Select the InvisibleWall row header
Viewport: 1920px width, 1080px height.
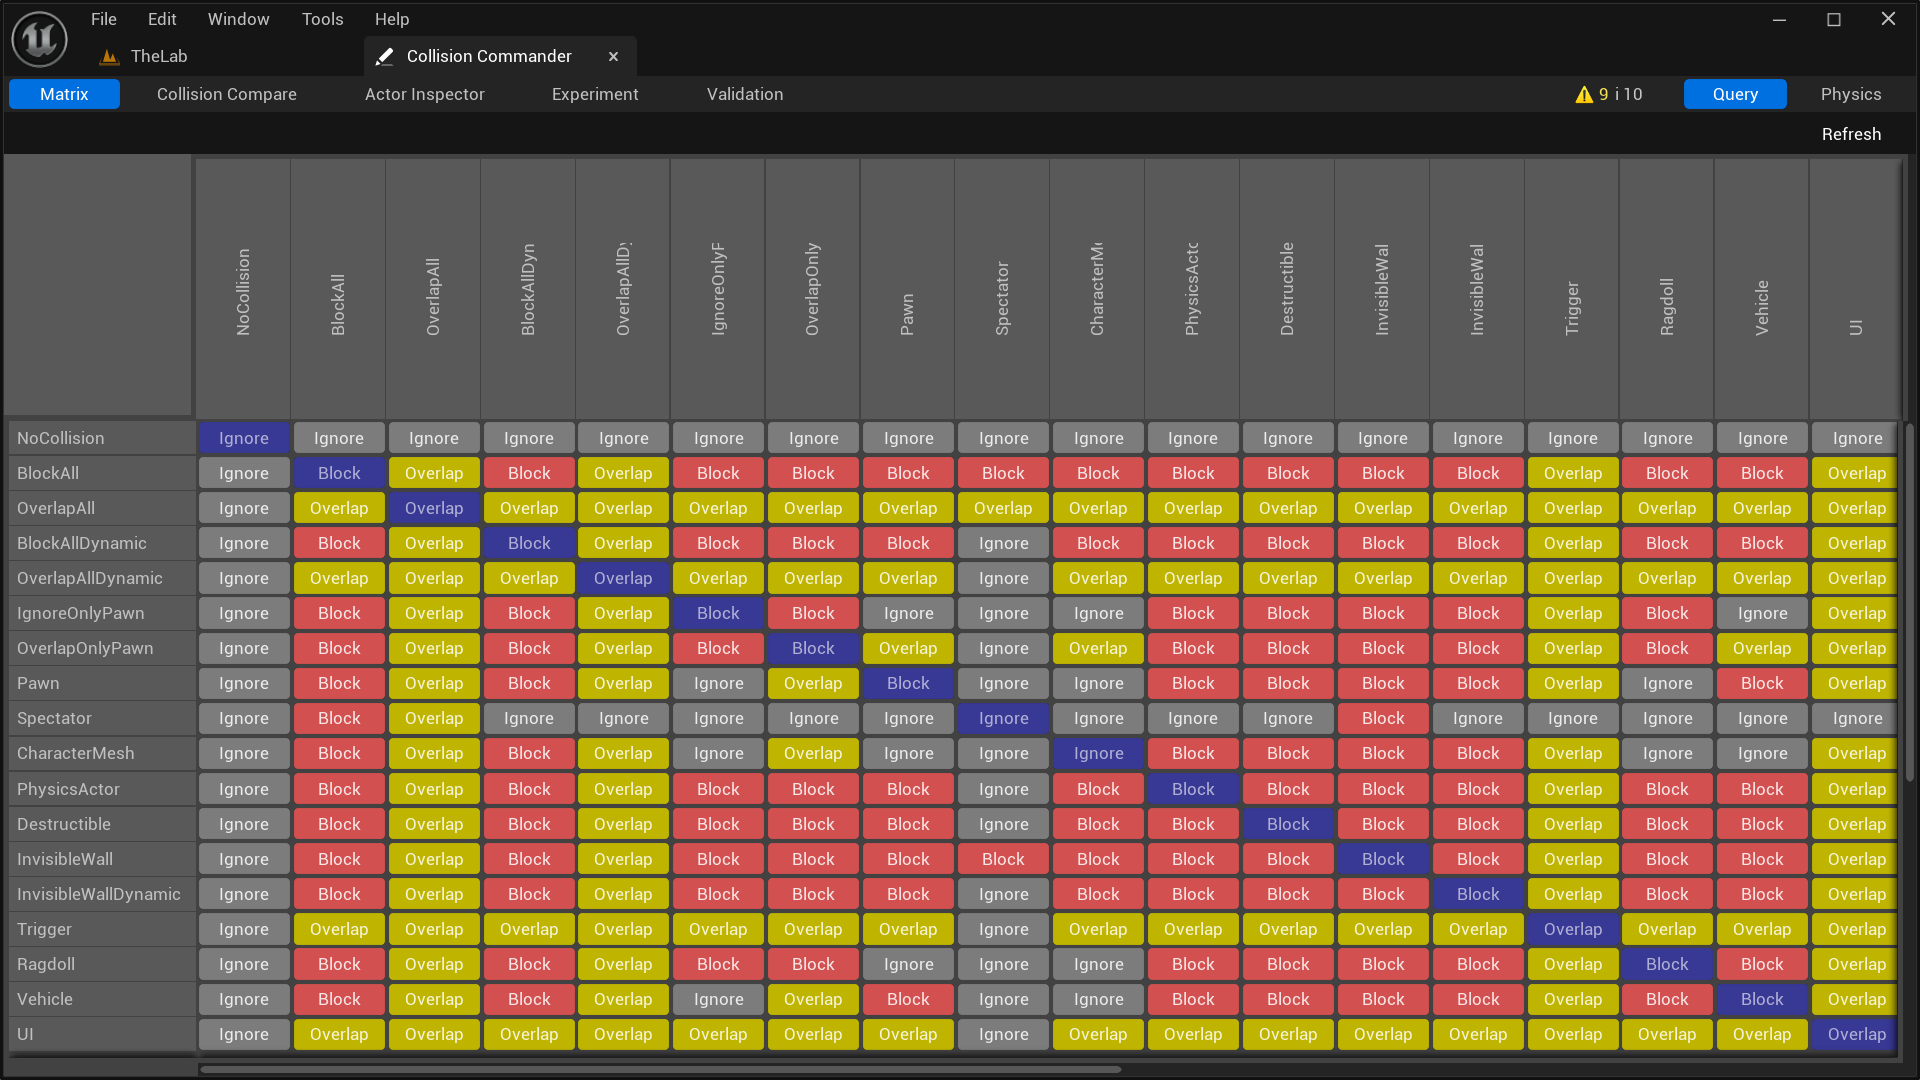point(65,858)
